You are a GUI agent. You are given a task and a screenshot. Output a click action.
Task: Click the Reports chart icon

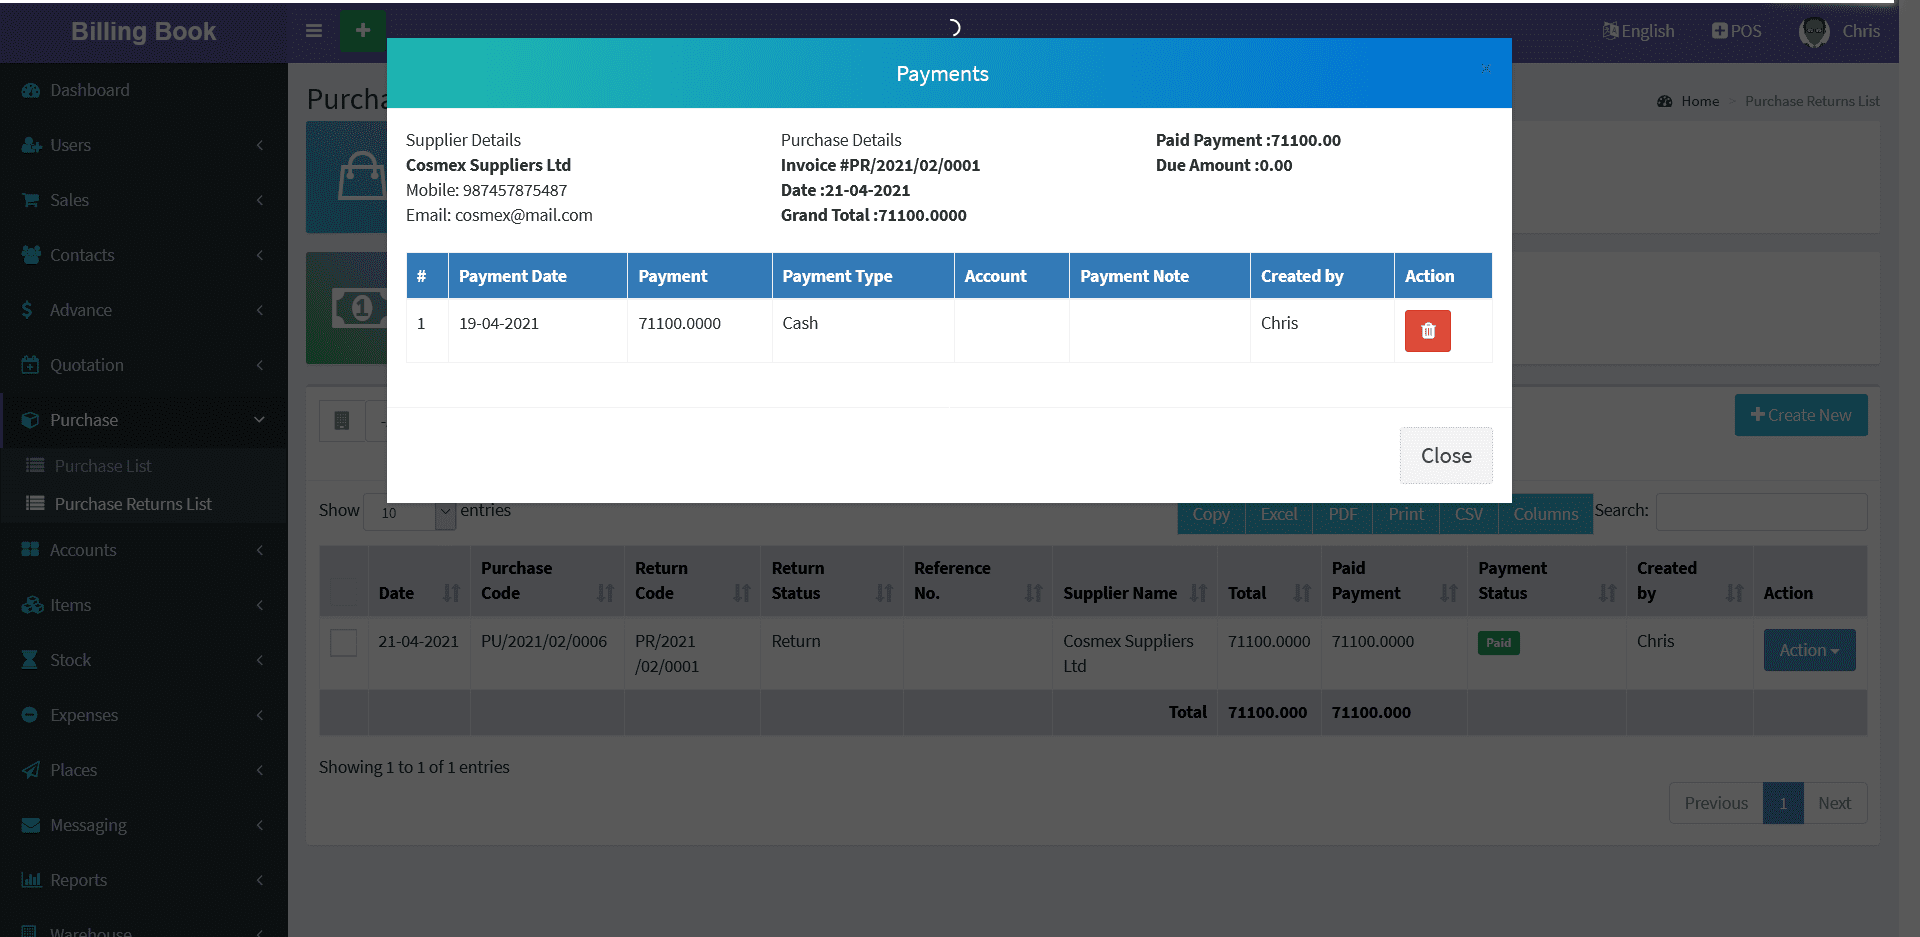[30, 880]
